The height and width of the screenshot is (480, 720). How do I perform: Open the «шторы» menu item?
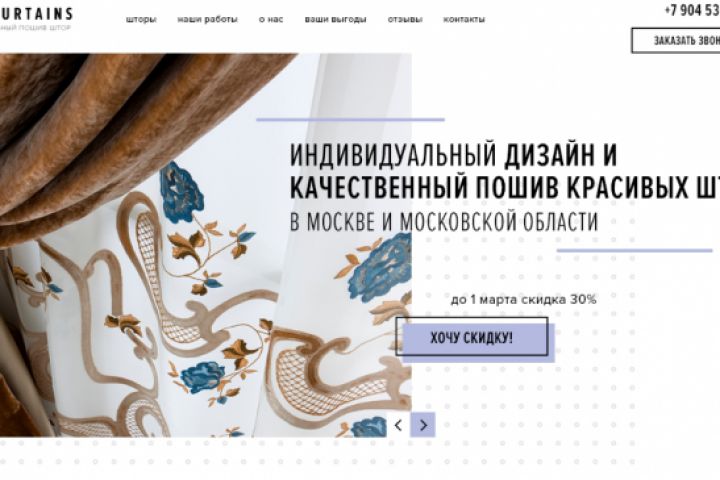[141, 20]
